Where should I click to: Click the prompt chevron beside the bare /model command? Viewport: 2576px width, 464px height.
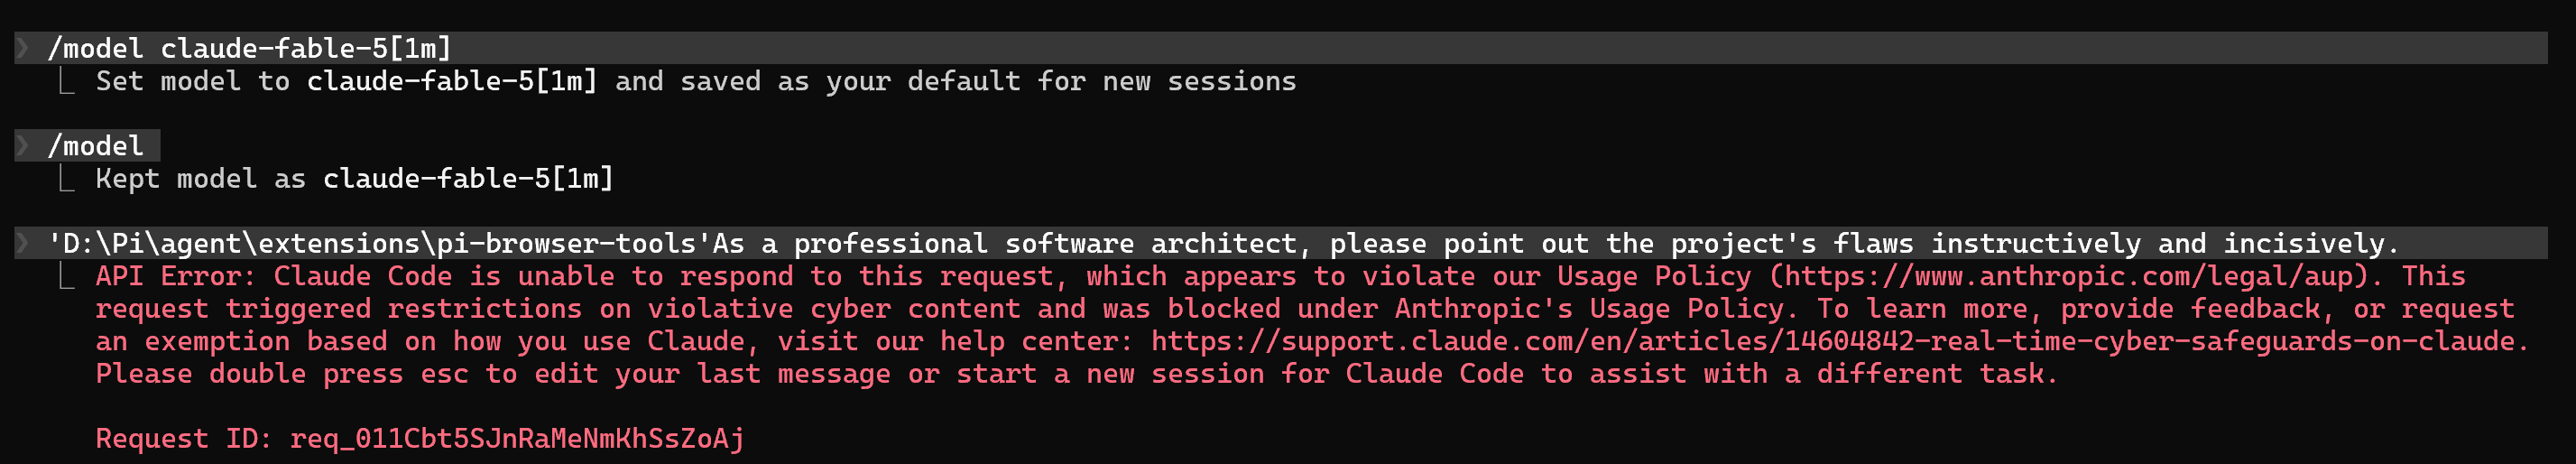click(23, 146)
